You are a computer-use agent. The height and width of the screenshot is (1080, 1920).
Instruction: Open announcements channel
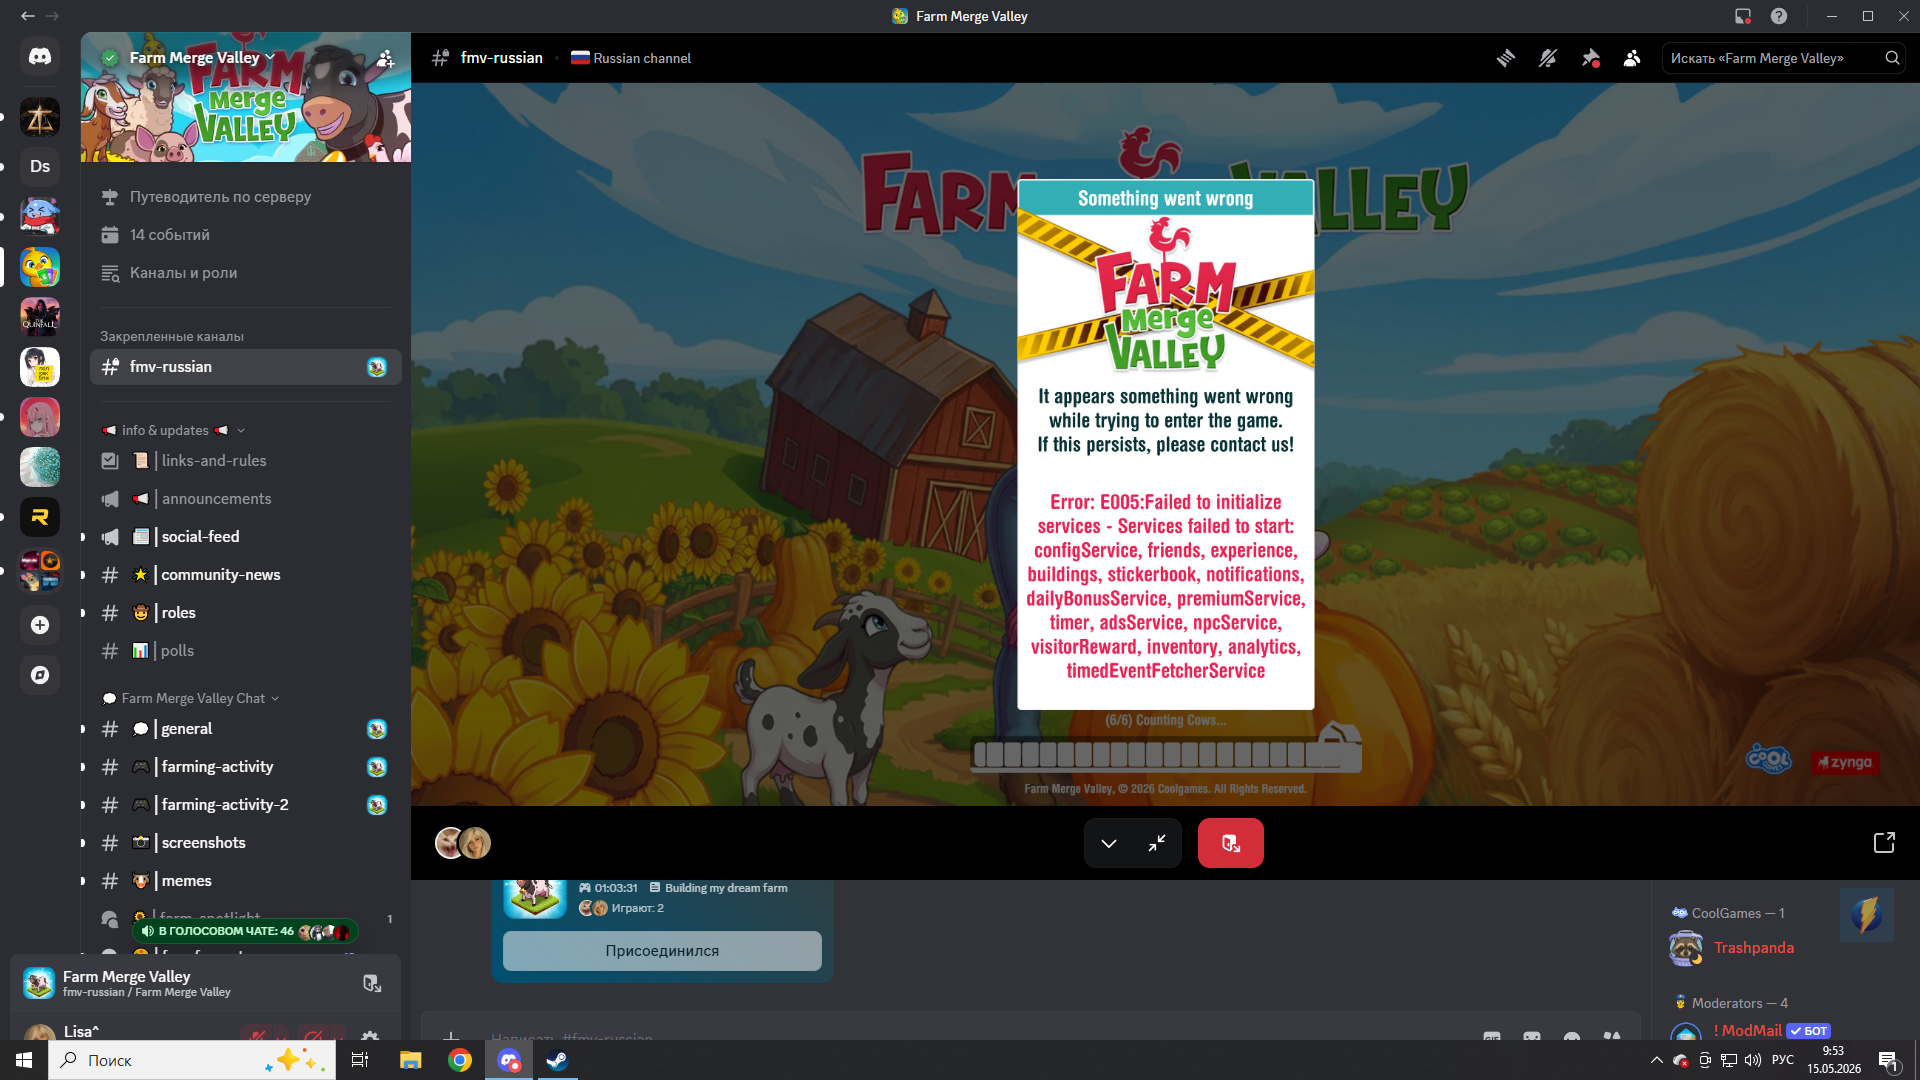pos(246,499)
